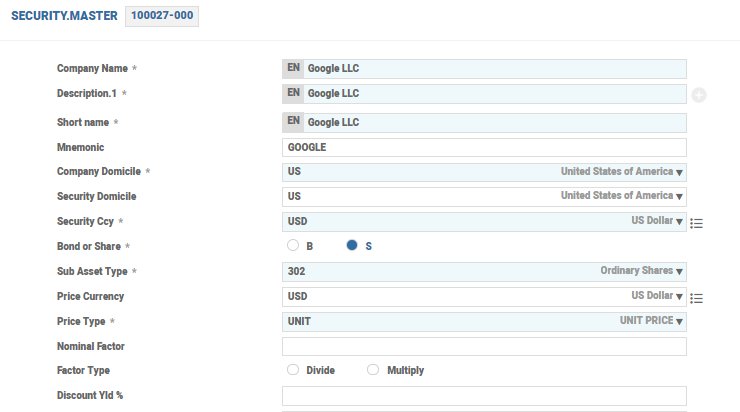Click the 100027-000 record ID tab
The height and width of the screenshot is (412, 740).
click(162, 17)
